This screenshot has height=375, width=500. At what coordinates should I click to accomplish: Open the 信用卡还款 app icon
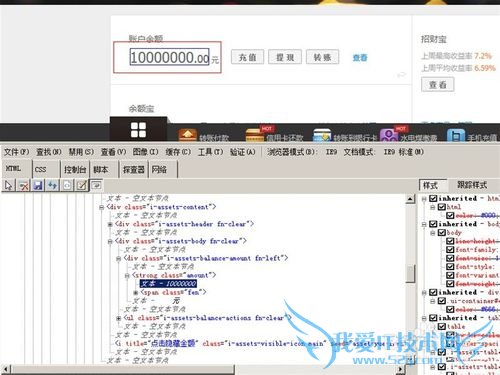coord(255,135)
